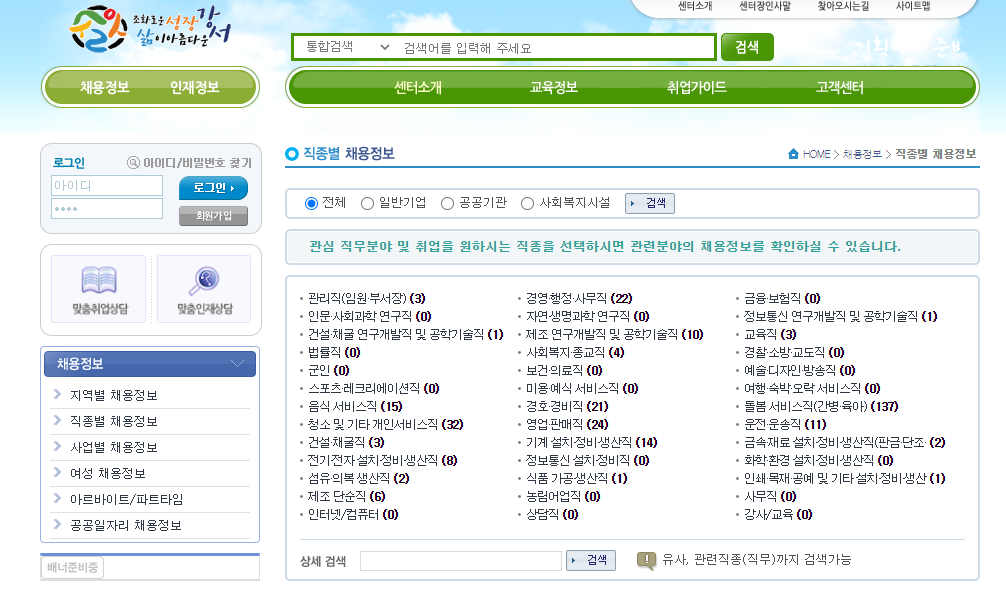Open 사회복지·종교직 (4) category

(575, 353)
